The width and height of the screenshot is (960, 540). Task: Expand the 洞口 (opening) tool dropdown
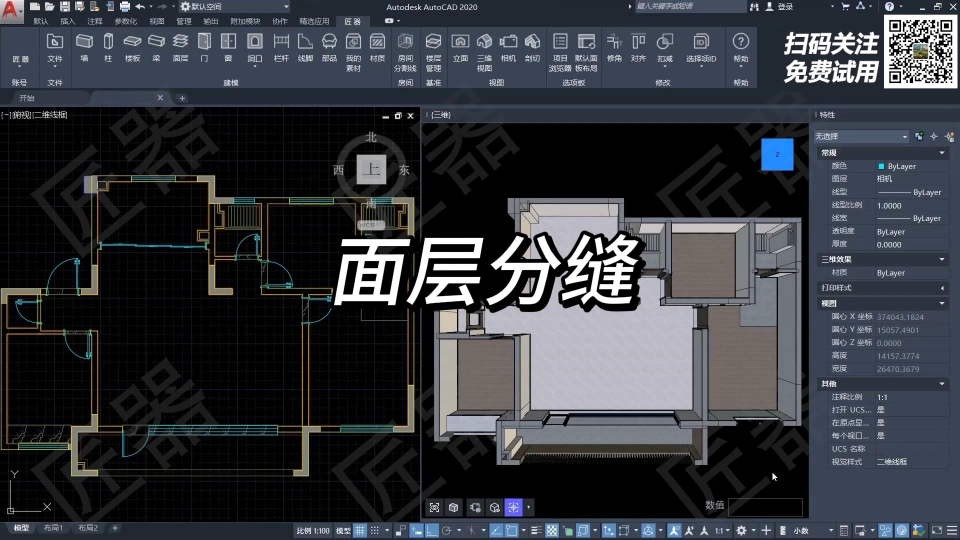[x=255, y=65]
